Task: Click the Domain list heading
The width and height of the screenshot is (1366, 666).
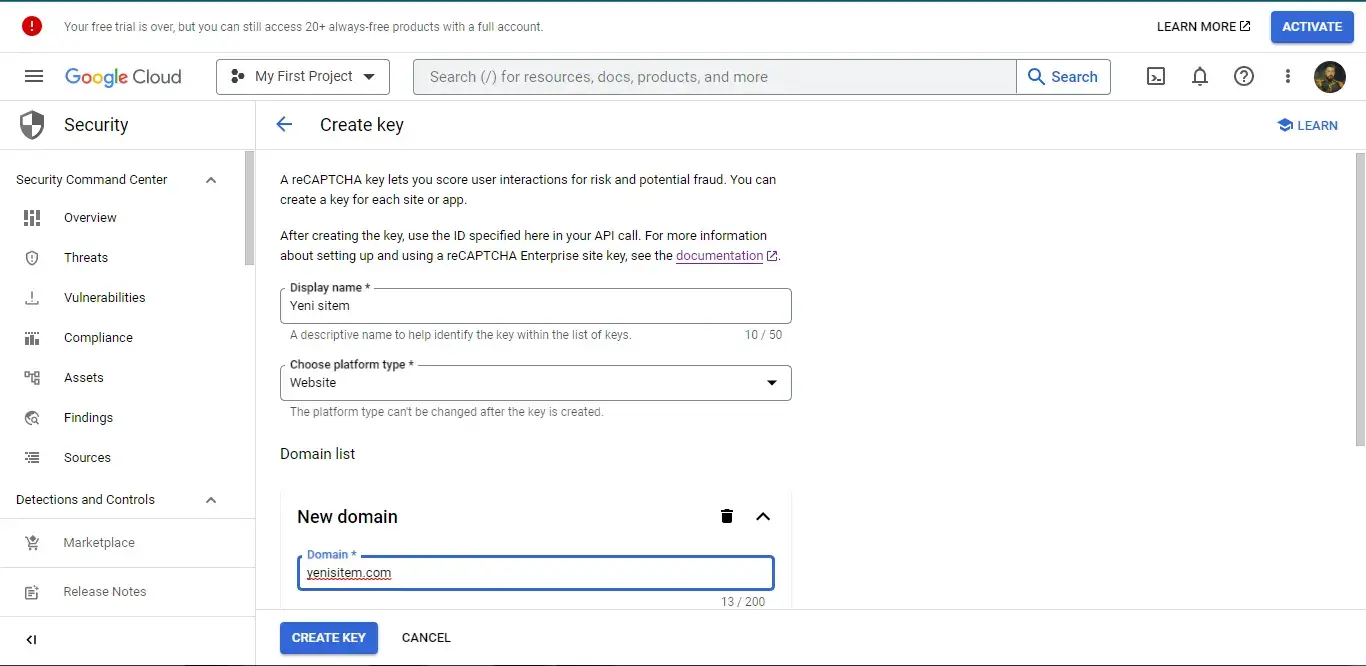Action: tap(317, 454)
